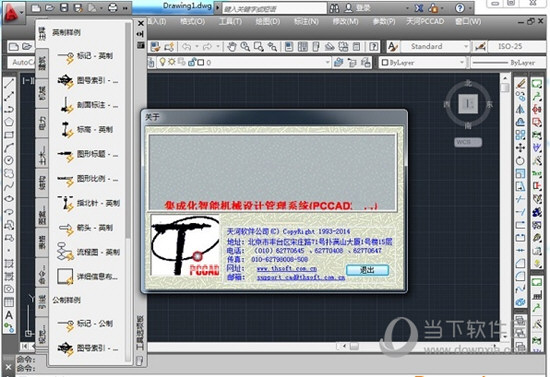Select the Circle tool in Draw toolbar
This screenshot has height=377, width=550.
coord(9,160)
